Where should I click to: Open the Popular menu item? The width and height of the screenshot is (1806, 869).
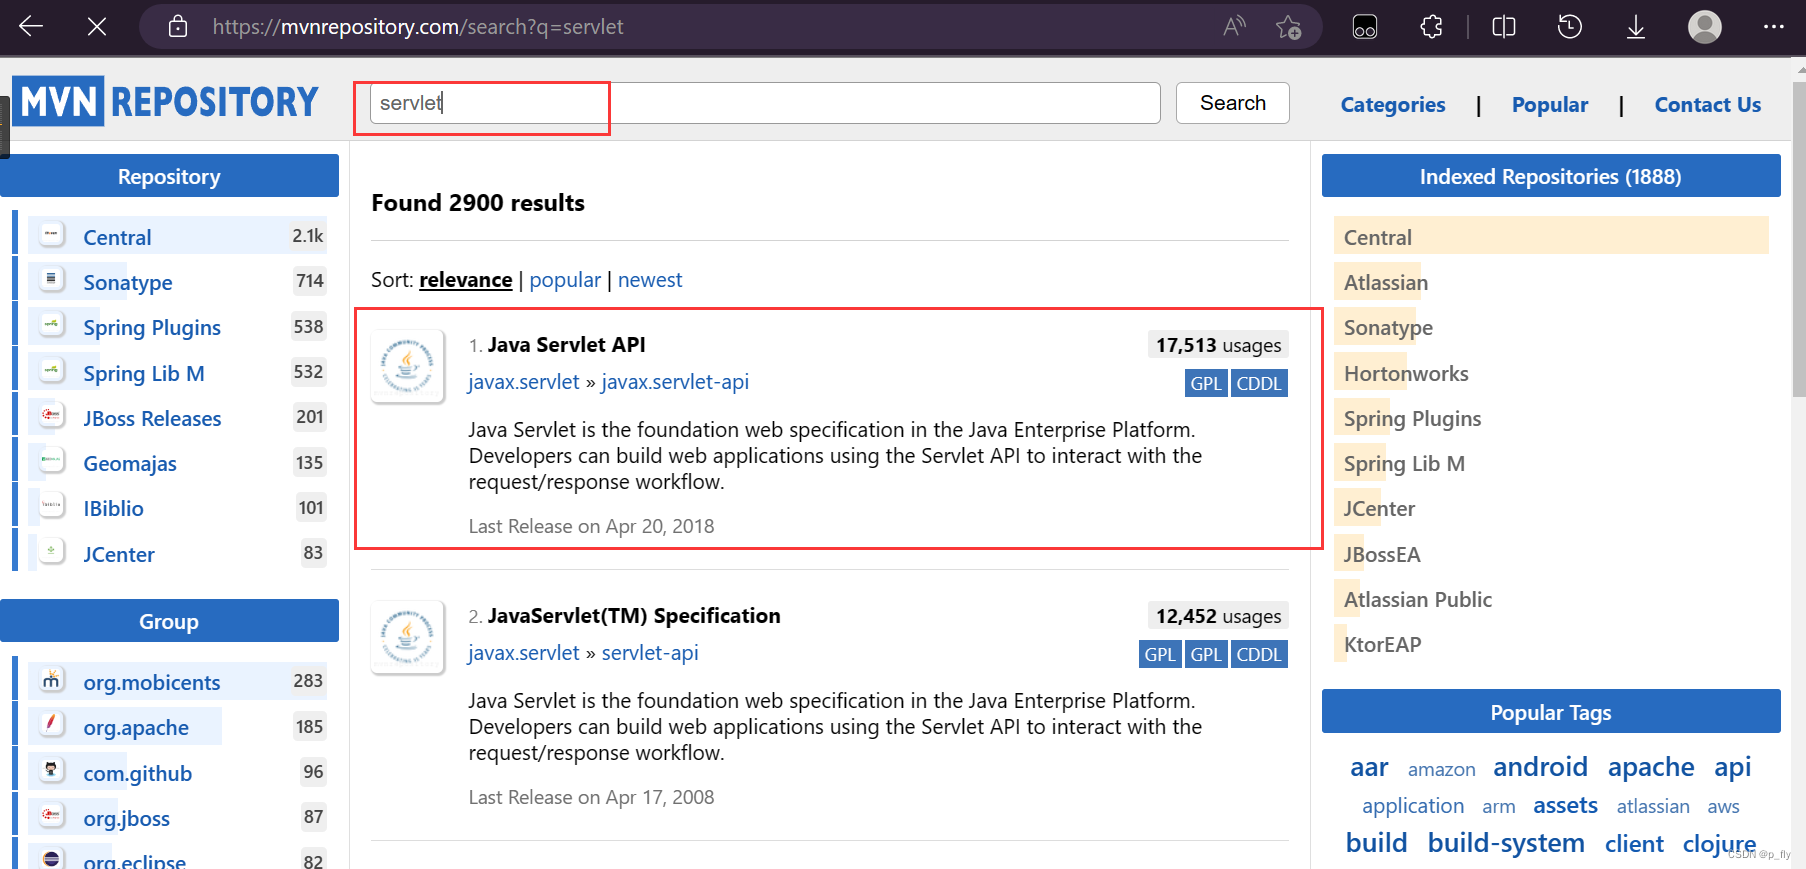coord(1550,104)
